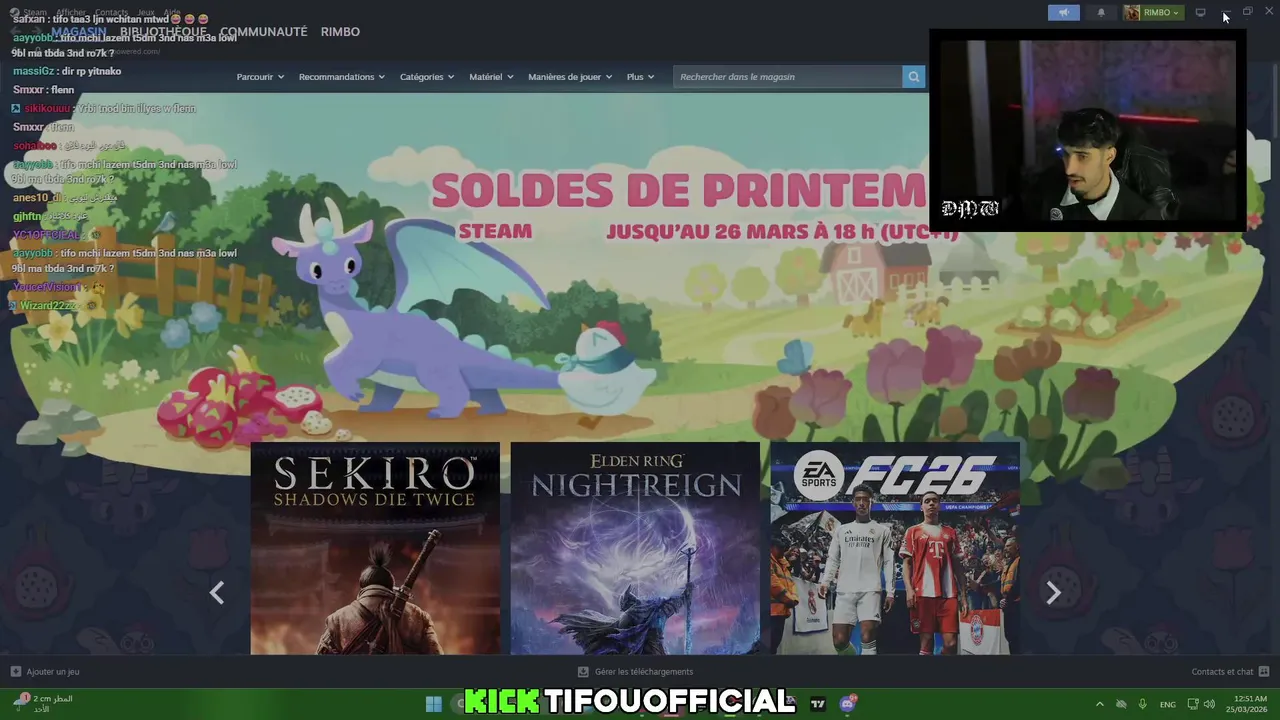Focus the Rechercher dans le magasin field

pyautogui.click(x=788, y=77)
